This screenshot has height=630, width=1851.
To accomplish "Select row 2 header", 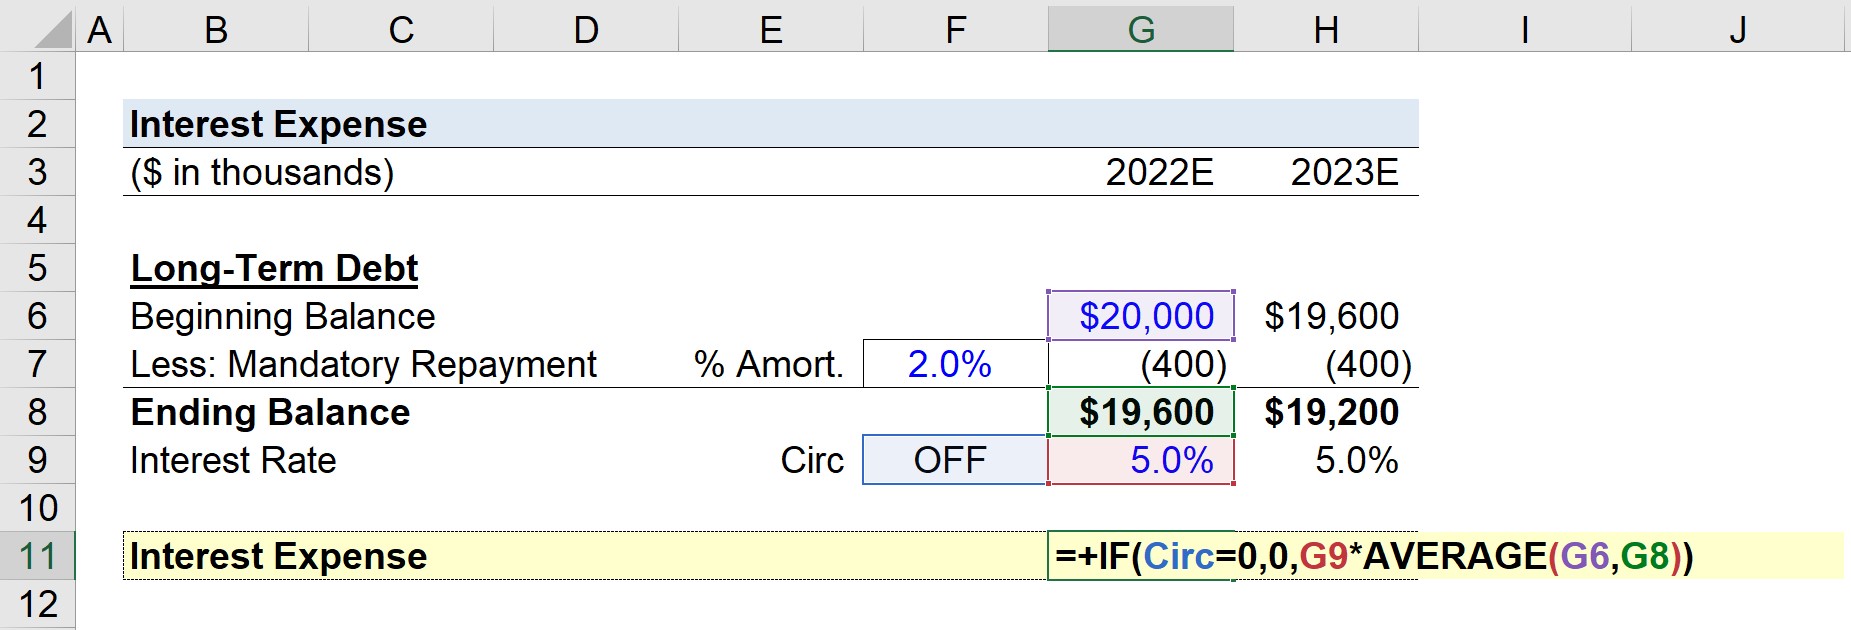I will point(37,124).
